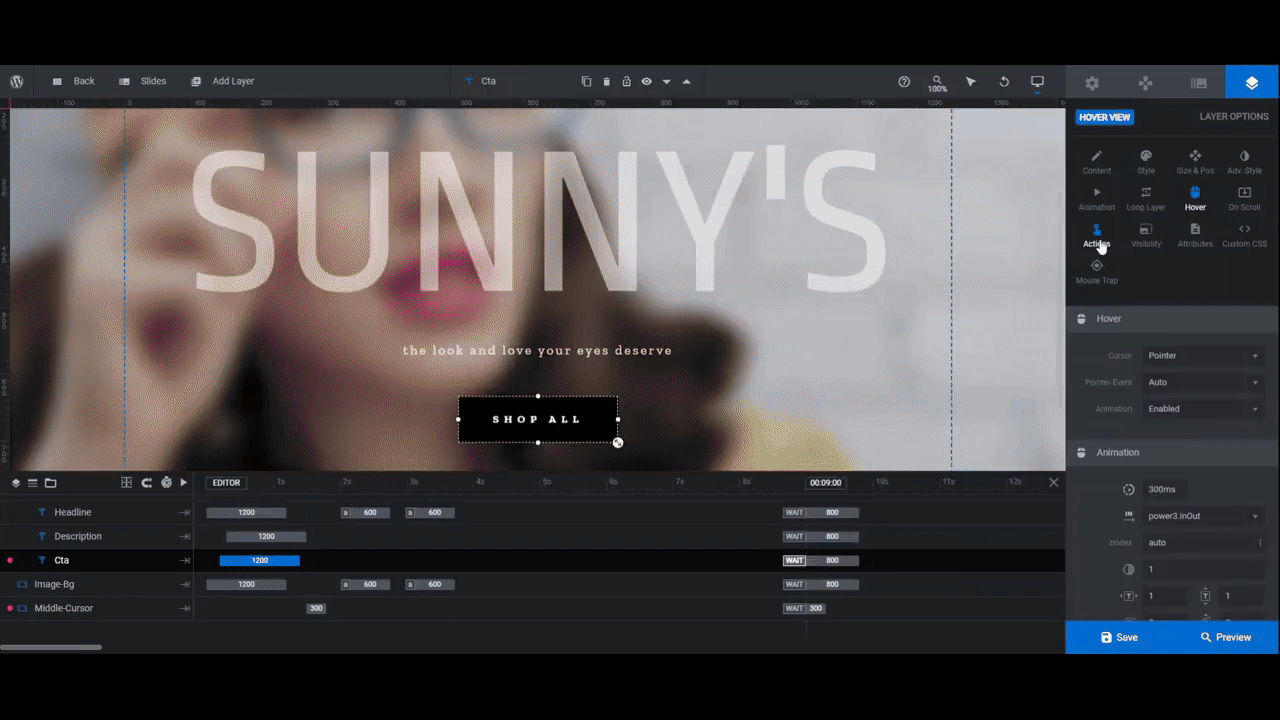Open the Style palette options

tap(1146, 162)
